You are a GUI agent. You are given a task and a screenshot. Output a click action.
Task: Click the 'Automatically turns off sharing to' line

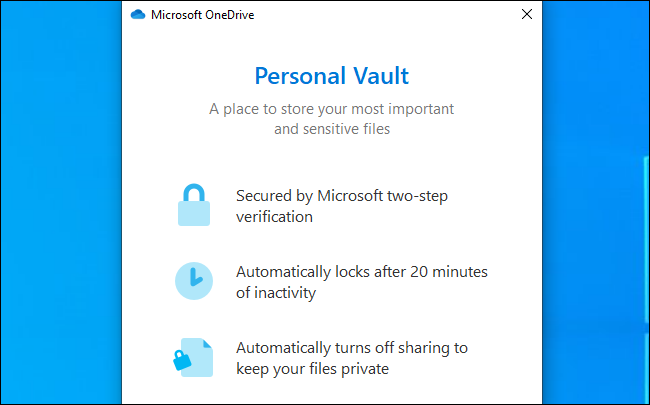pos(352,347)
